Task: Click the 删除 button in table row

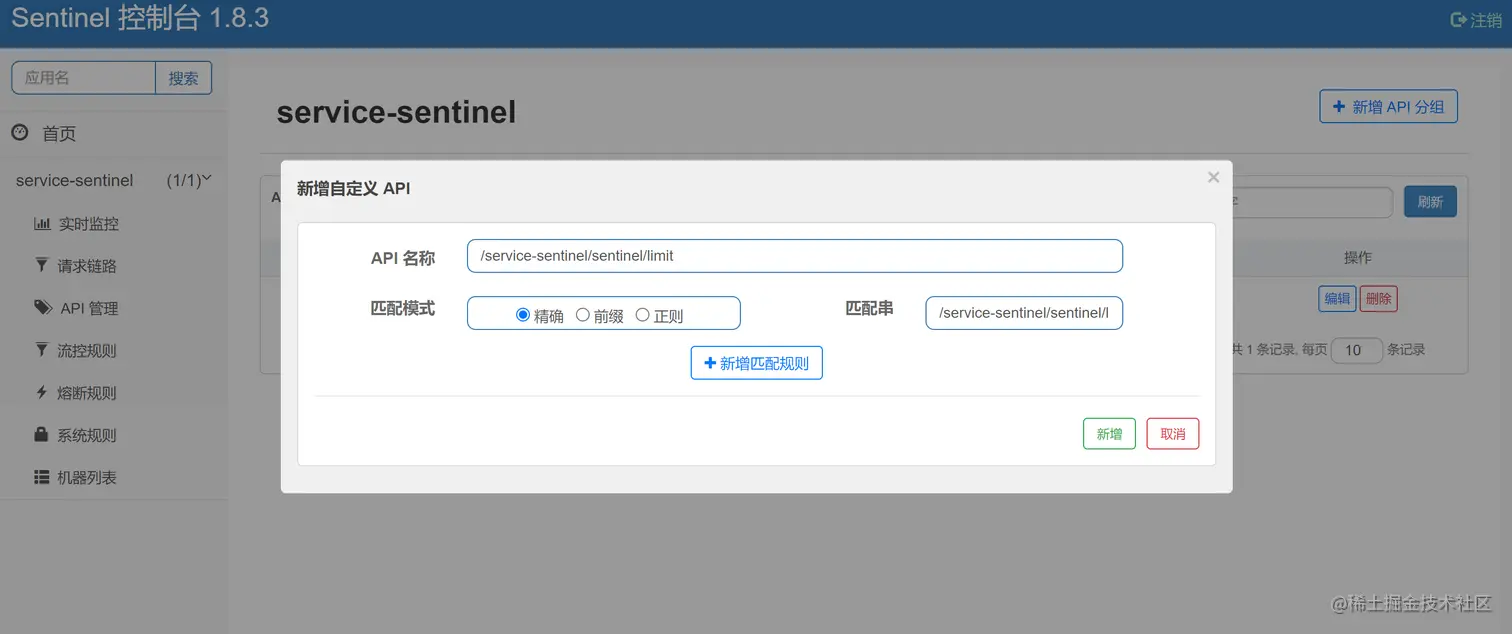Action: coord(1379,298)
